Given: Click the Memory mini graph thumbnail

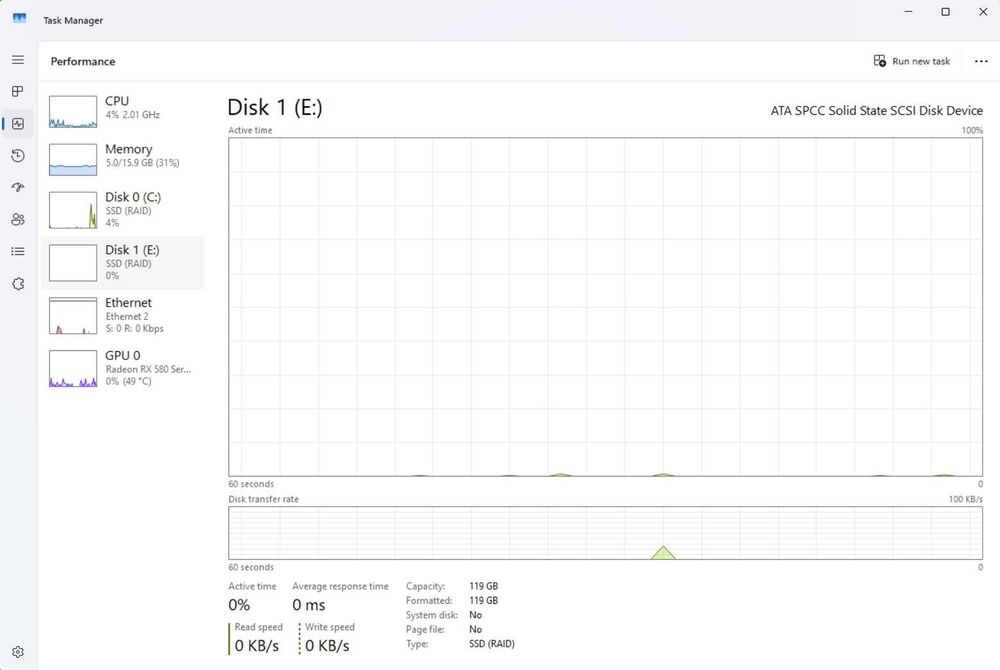Looking at the screenshot, I should tap(73, 159).
